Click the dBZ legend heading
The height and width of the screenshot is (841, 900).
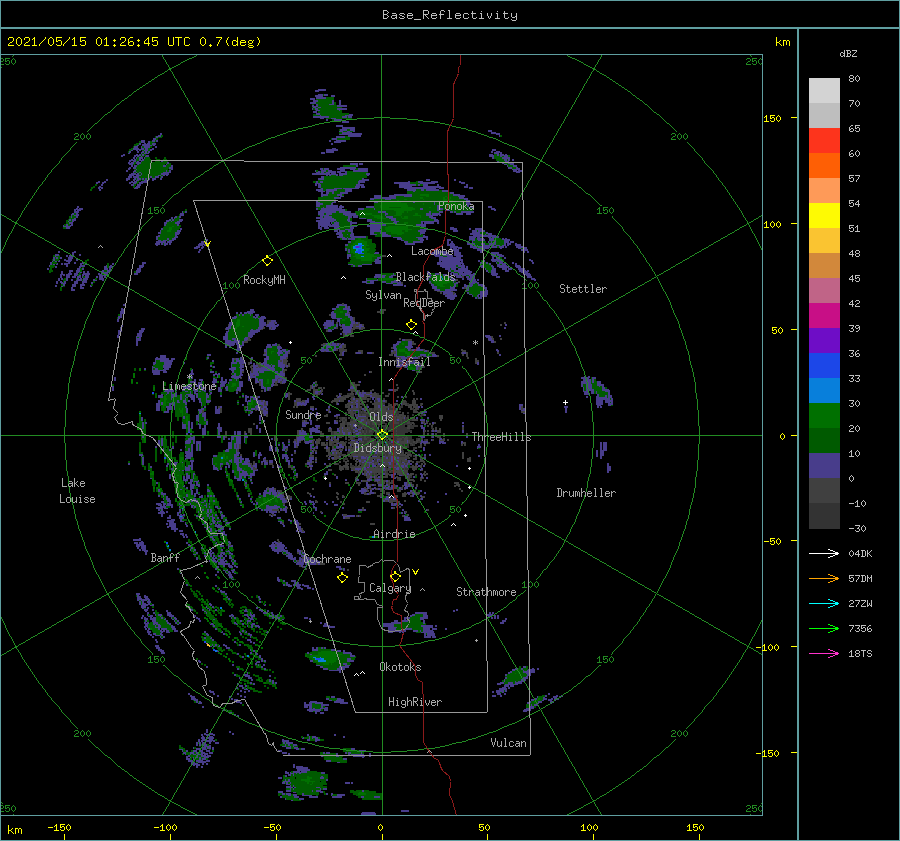click(x=848, y=53)
